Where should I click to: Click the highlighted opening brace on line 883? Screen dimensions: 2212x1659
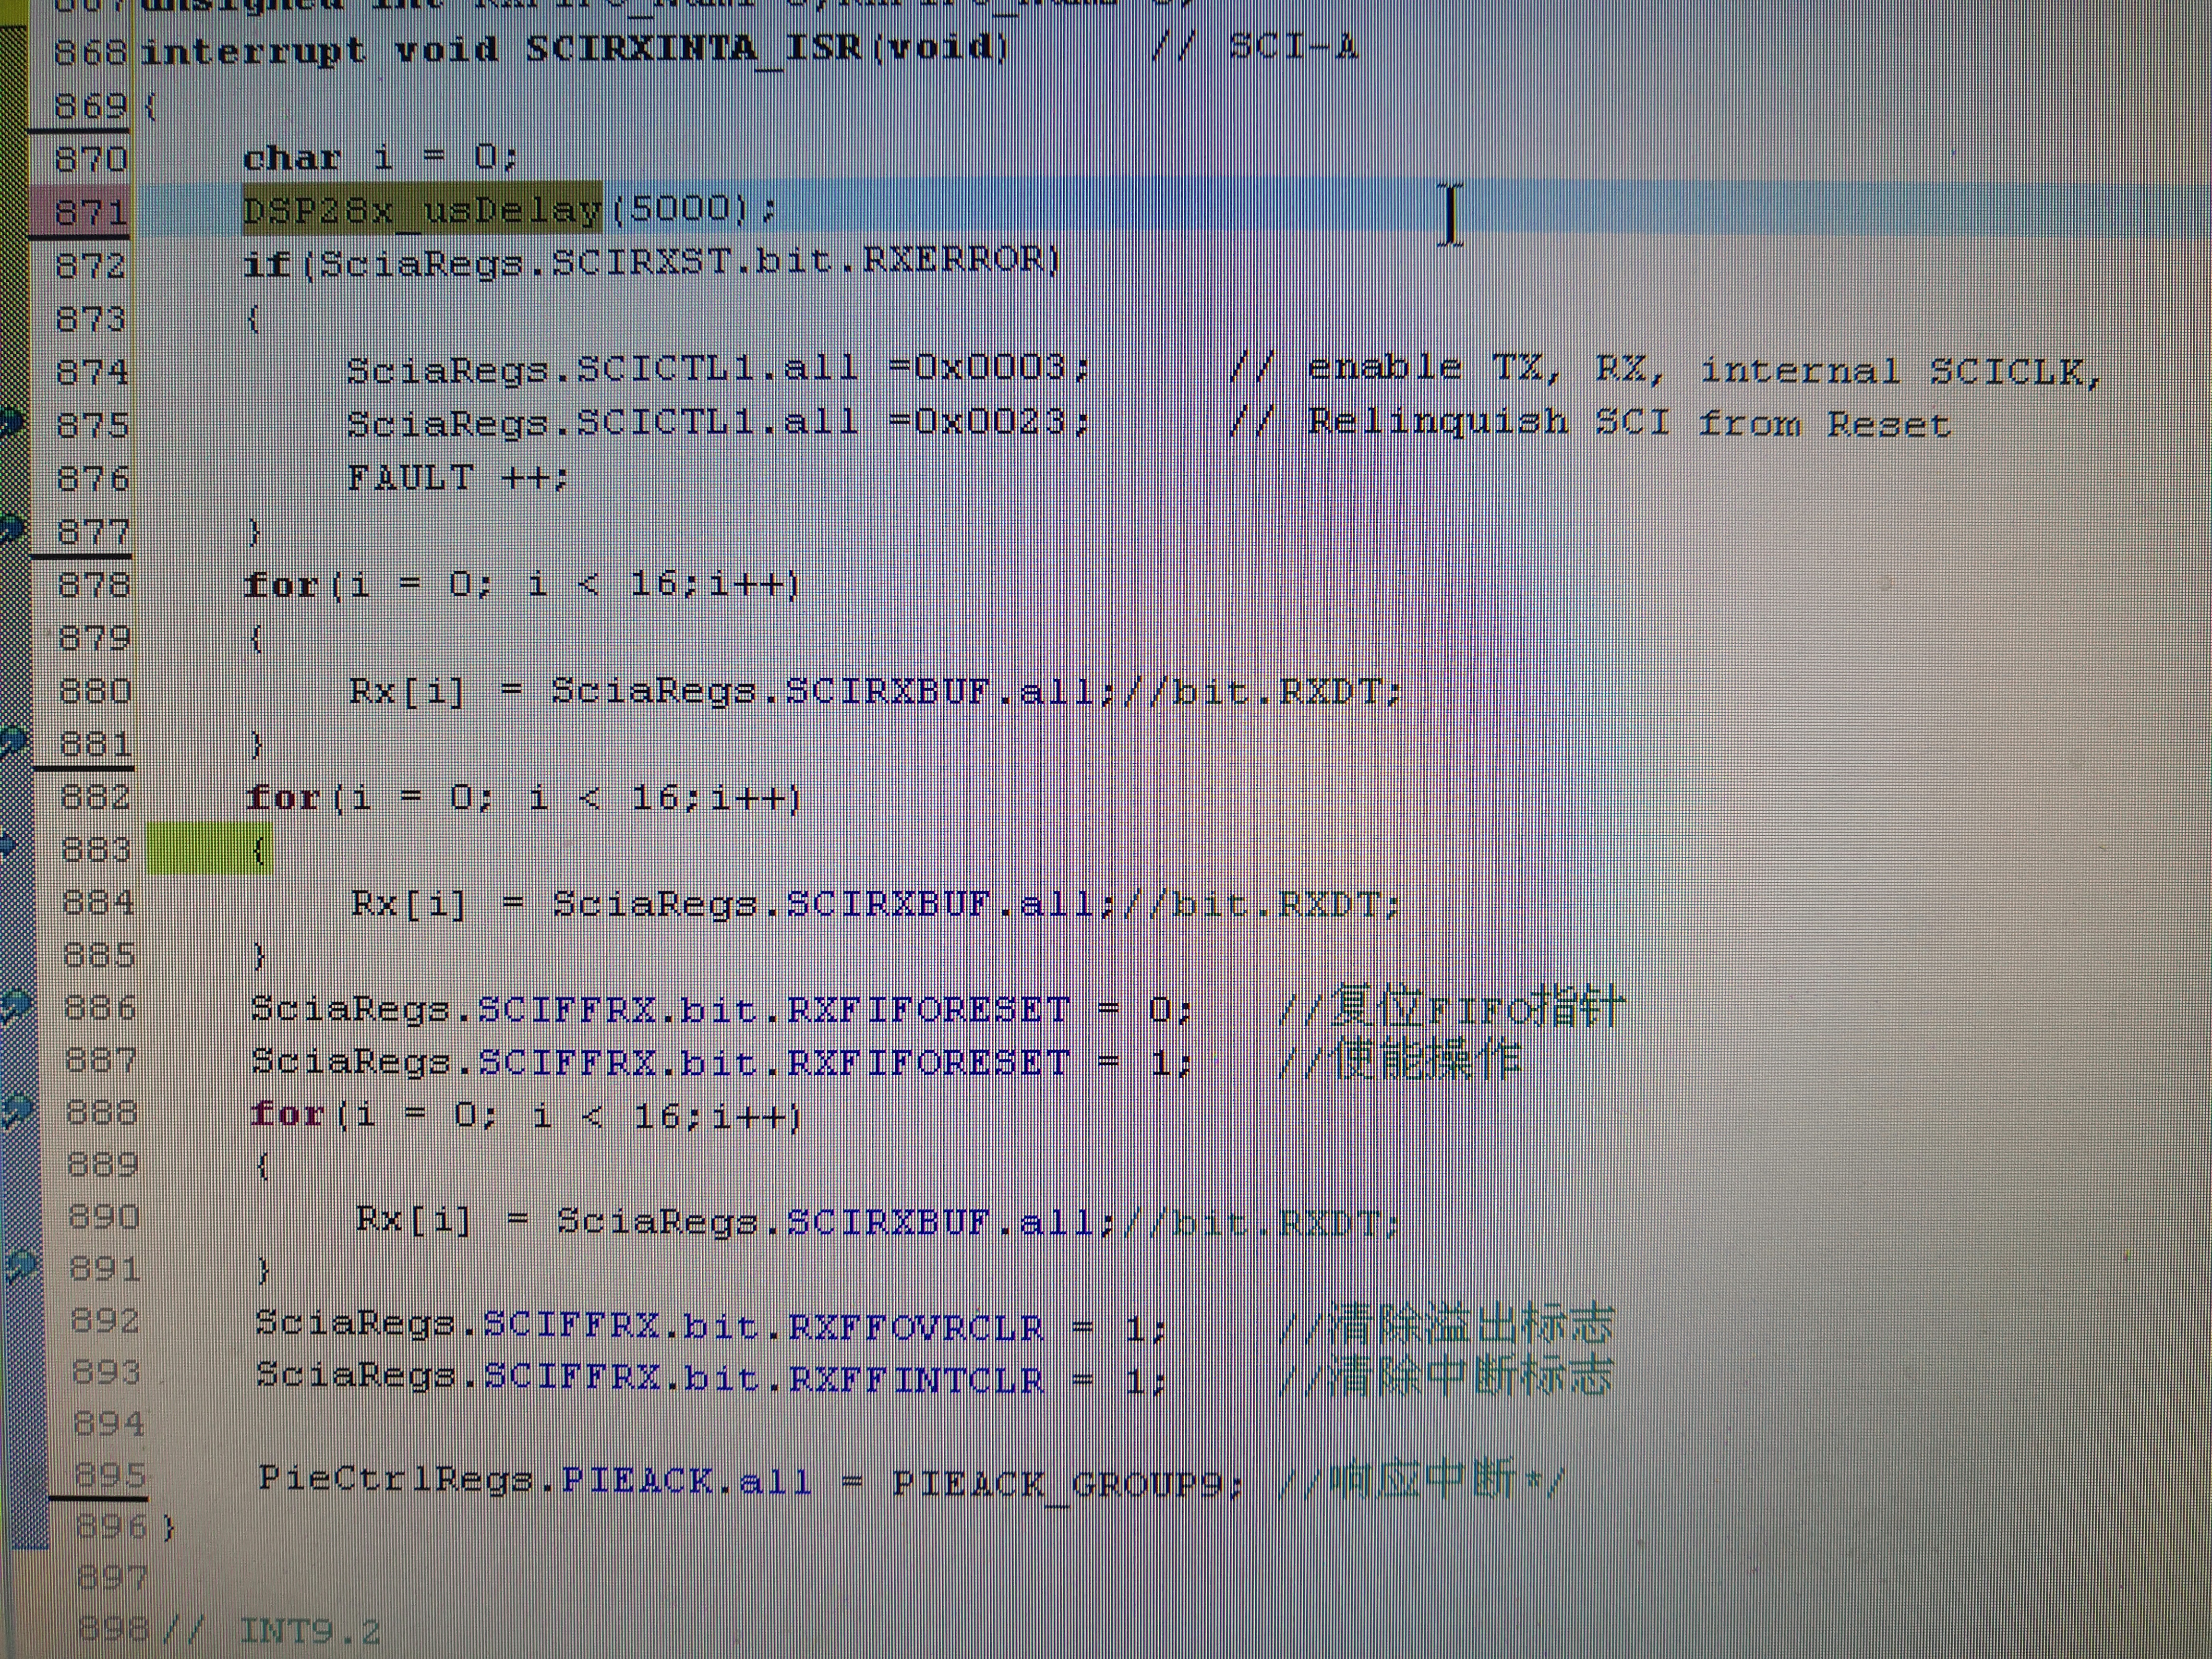[x=258, y=851]
